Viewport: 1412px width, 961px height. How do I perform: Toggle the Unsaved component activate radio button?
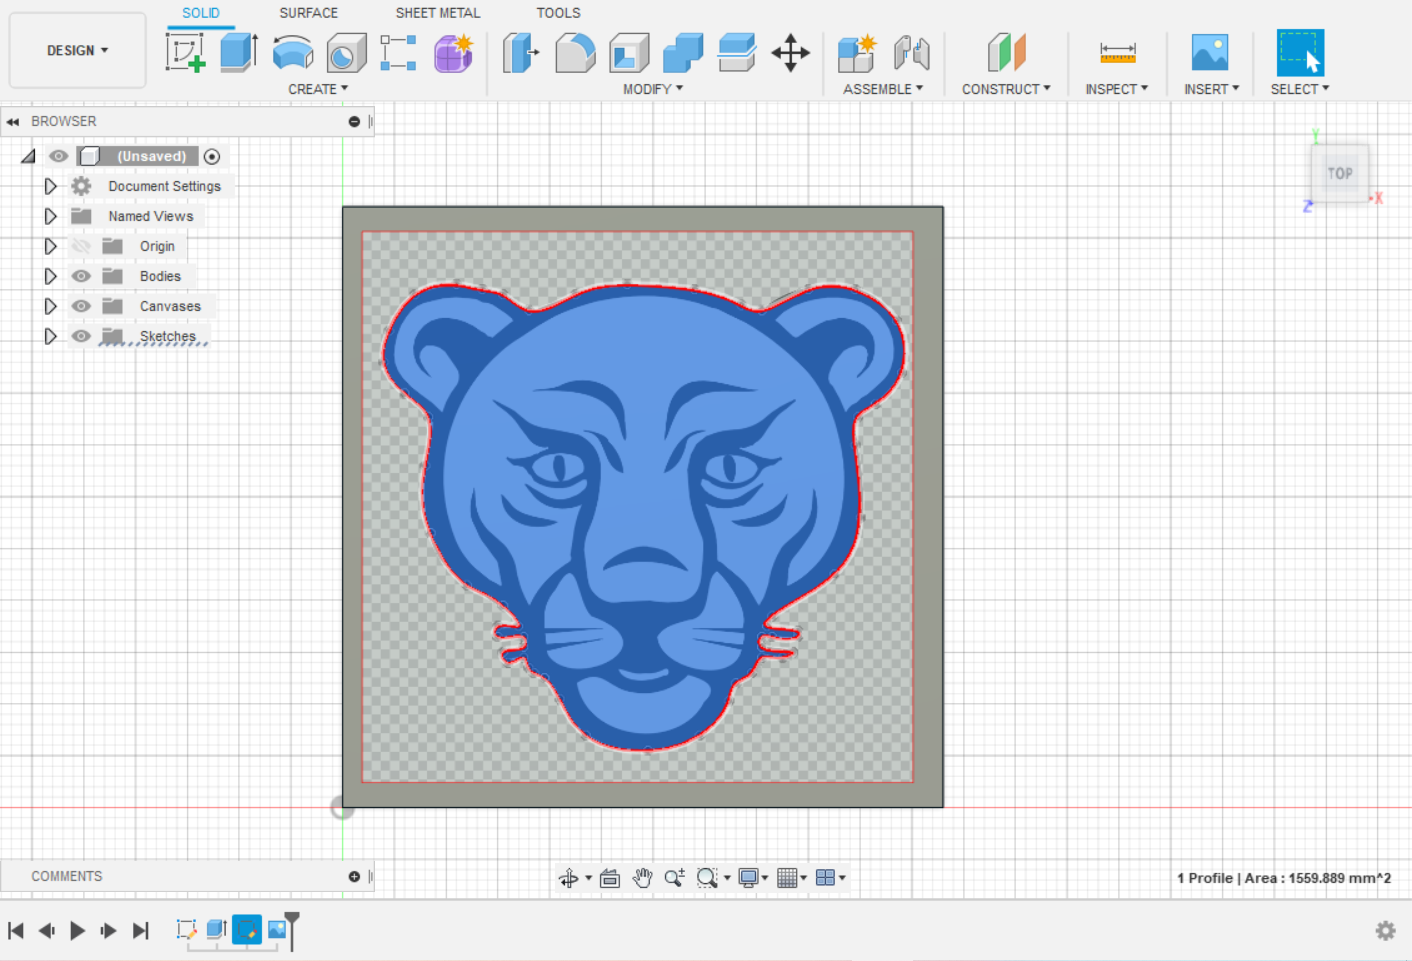[x=212, y=156]
